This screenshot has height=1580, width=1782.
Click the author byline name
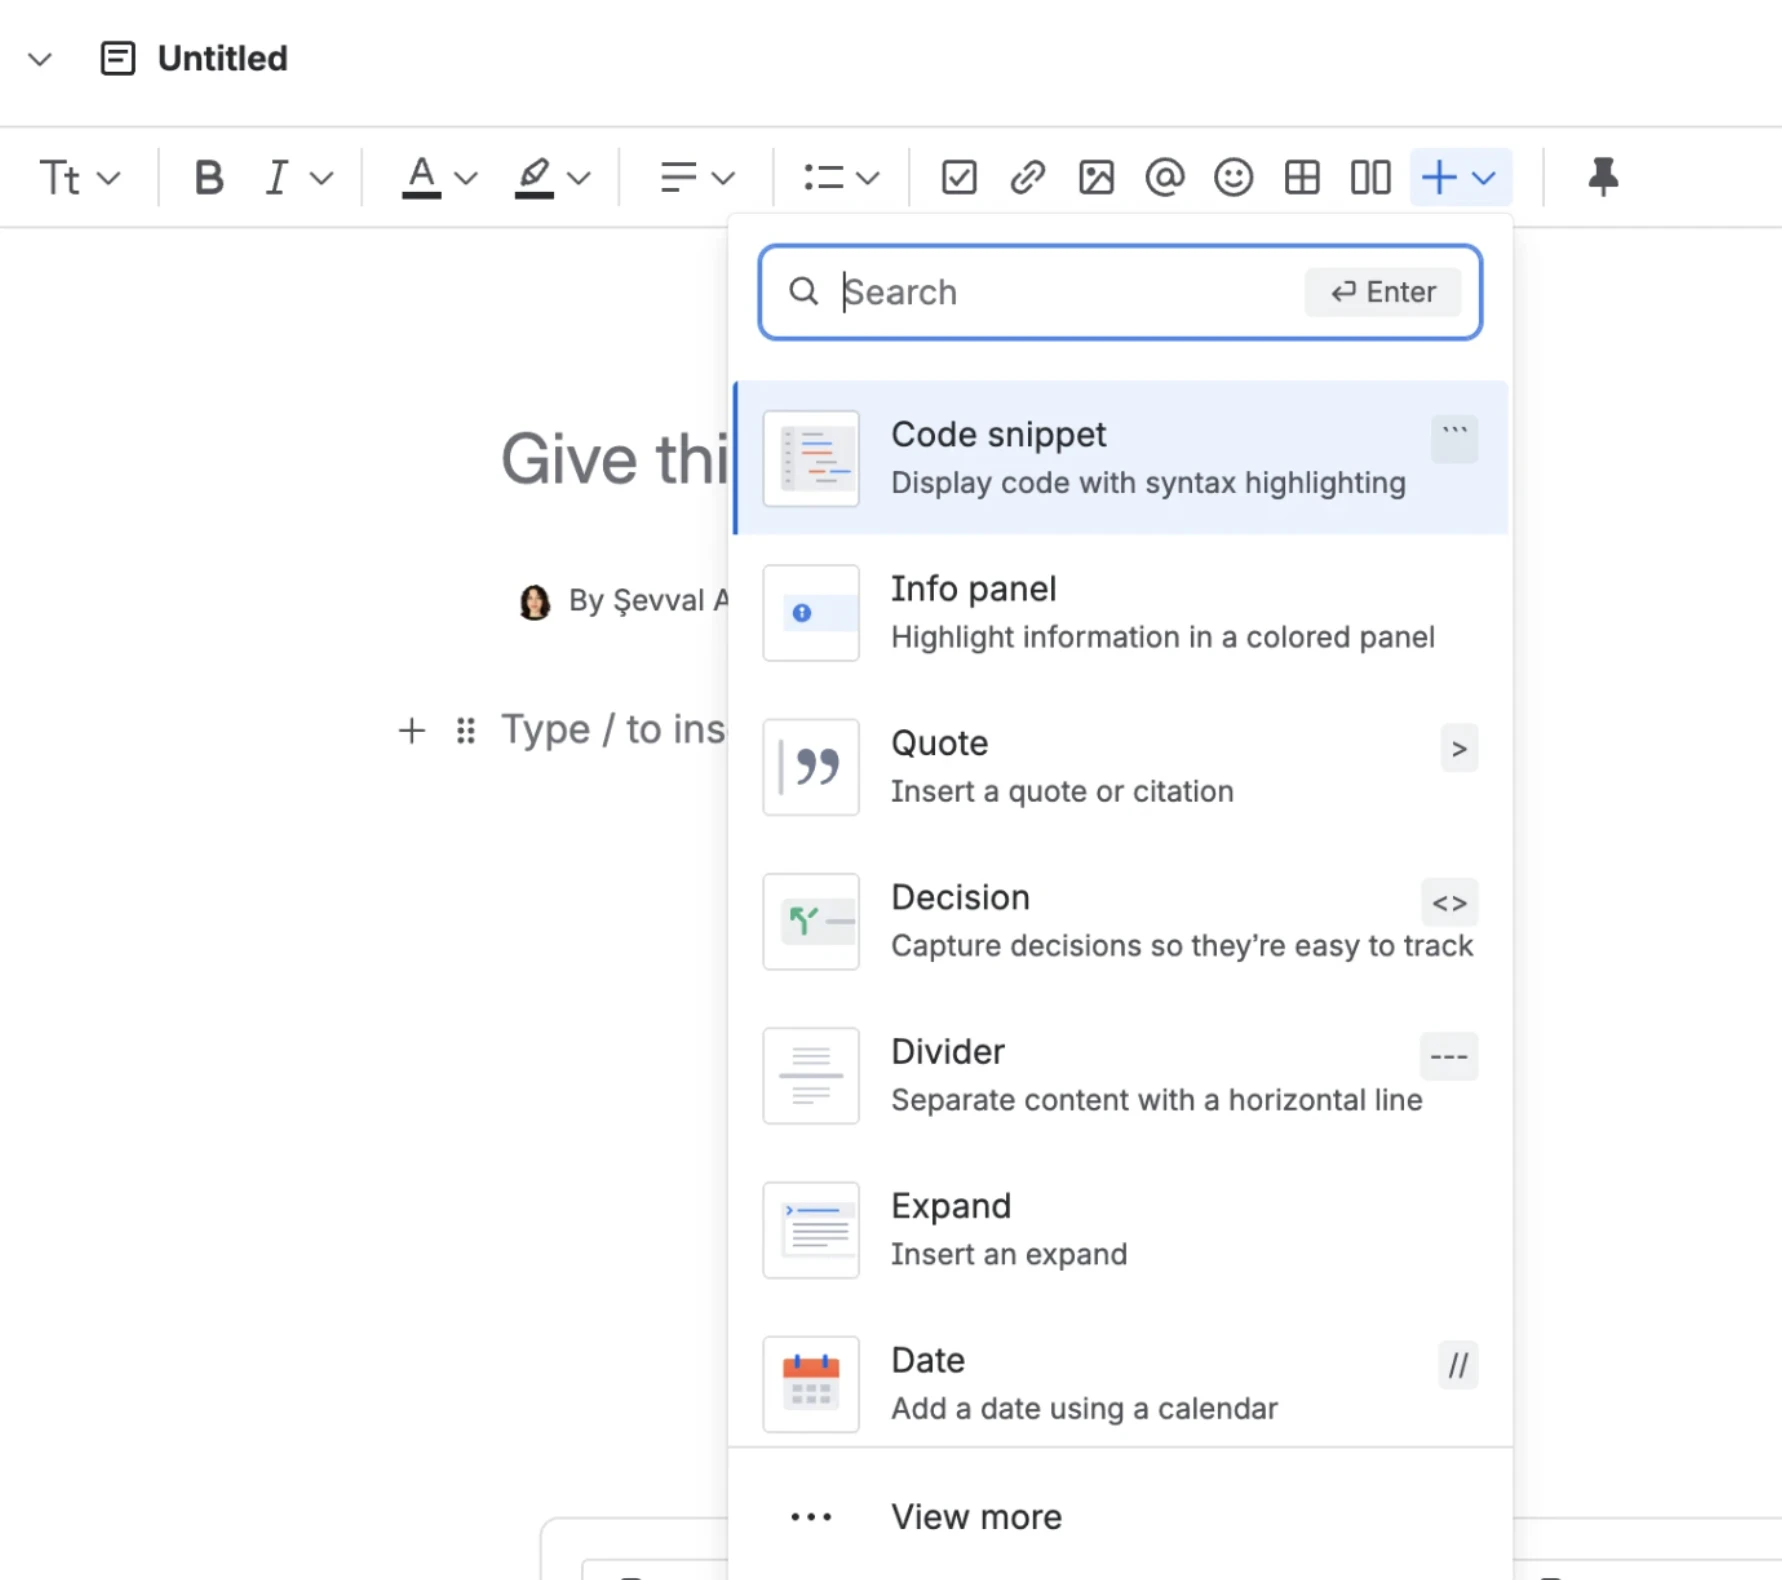coord(649,601)
